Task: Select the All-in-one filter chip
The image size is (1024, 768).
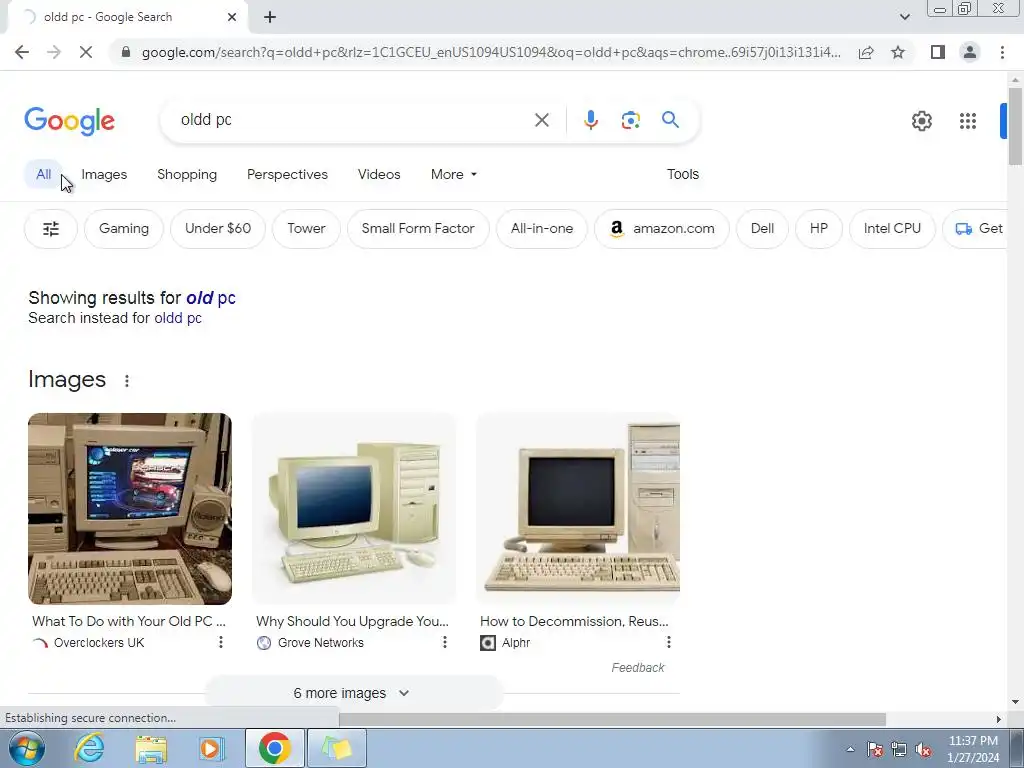Action: pyautogui.click(x=542, y=229)
